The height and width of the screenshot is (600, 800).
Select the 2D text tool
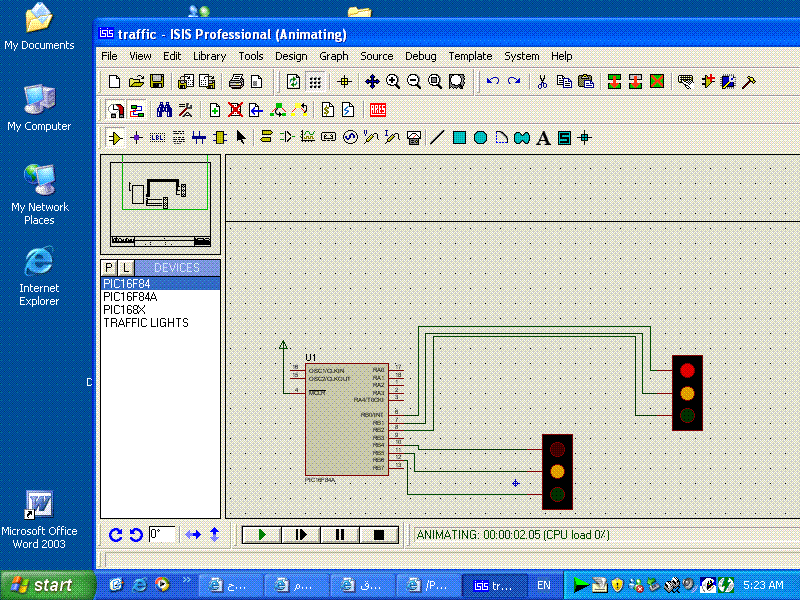tap(543, 138)
